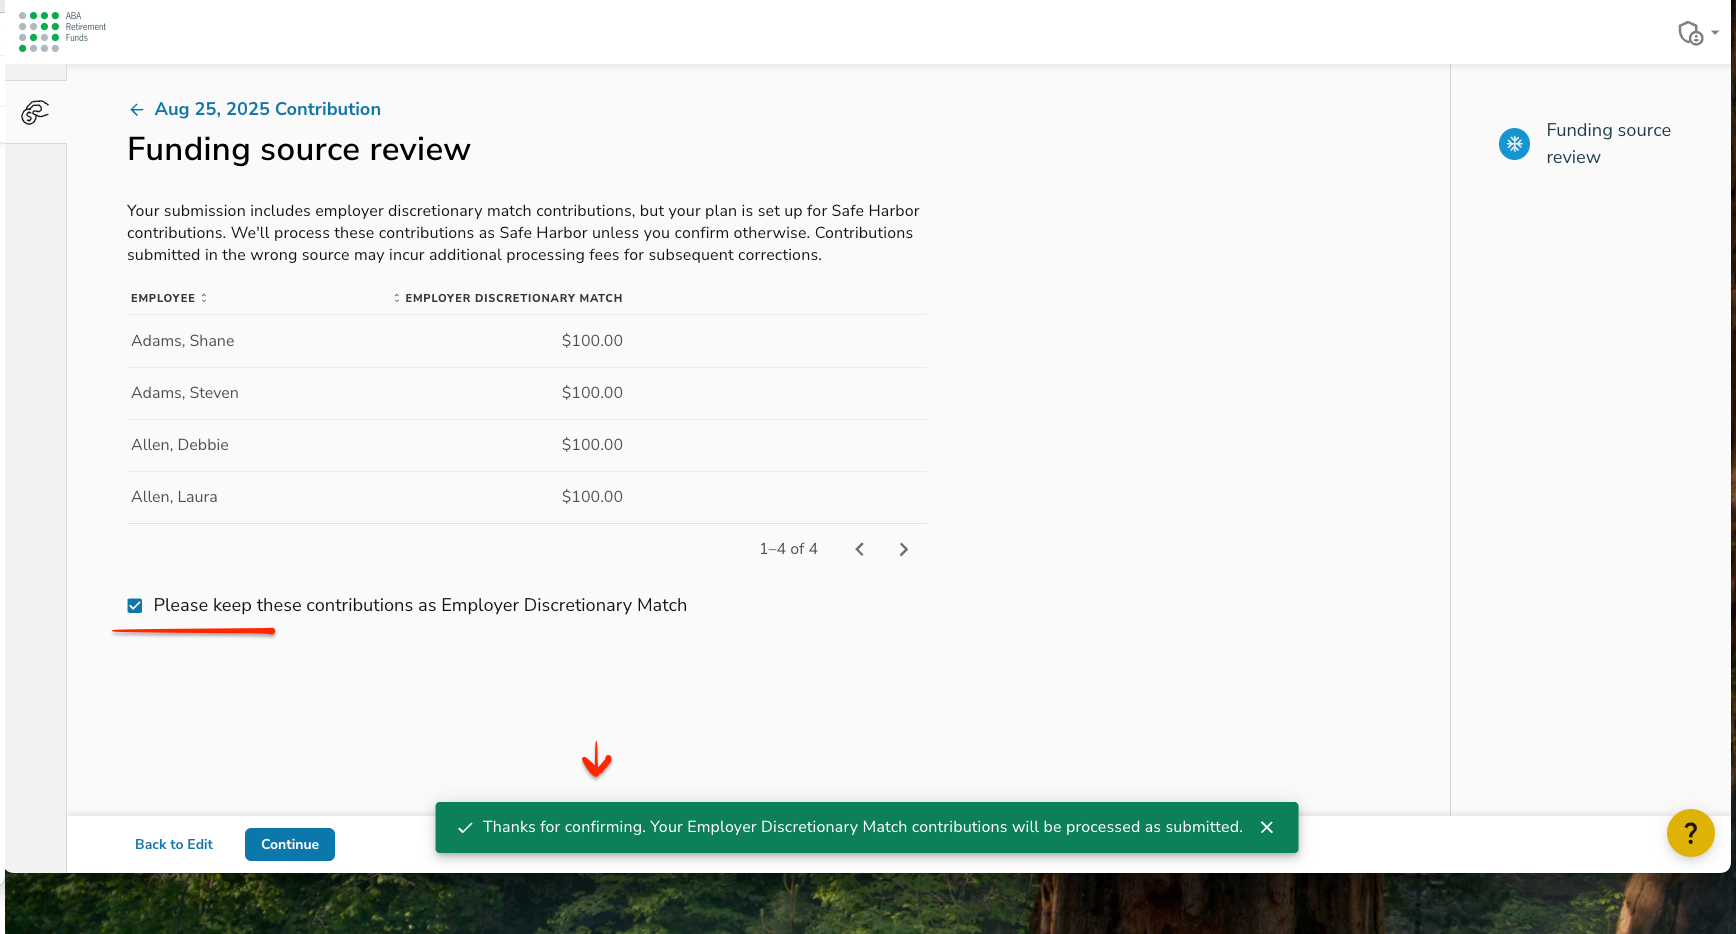Viewport: 1736px width, 934px height.
Task: Click the 1–4 of 4 pagination text
Action: point(788,549)
